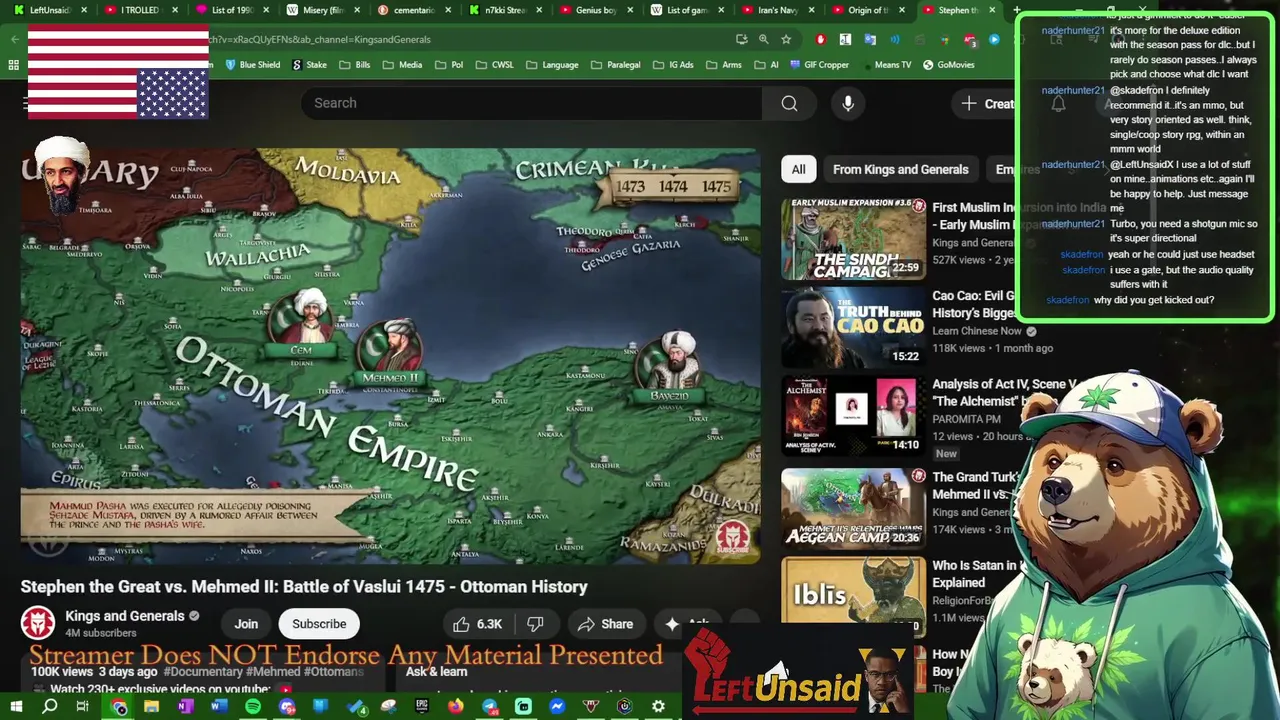Expand the CWSL bookmark folder
This screenshot has height=720, width=1280.
tap(494, 65)
